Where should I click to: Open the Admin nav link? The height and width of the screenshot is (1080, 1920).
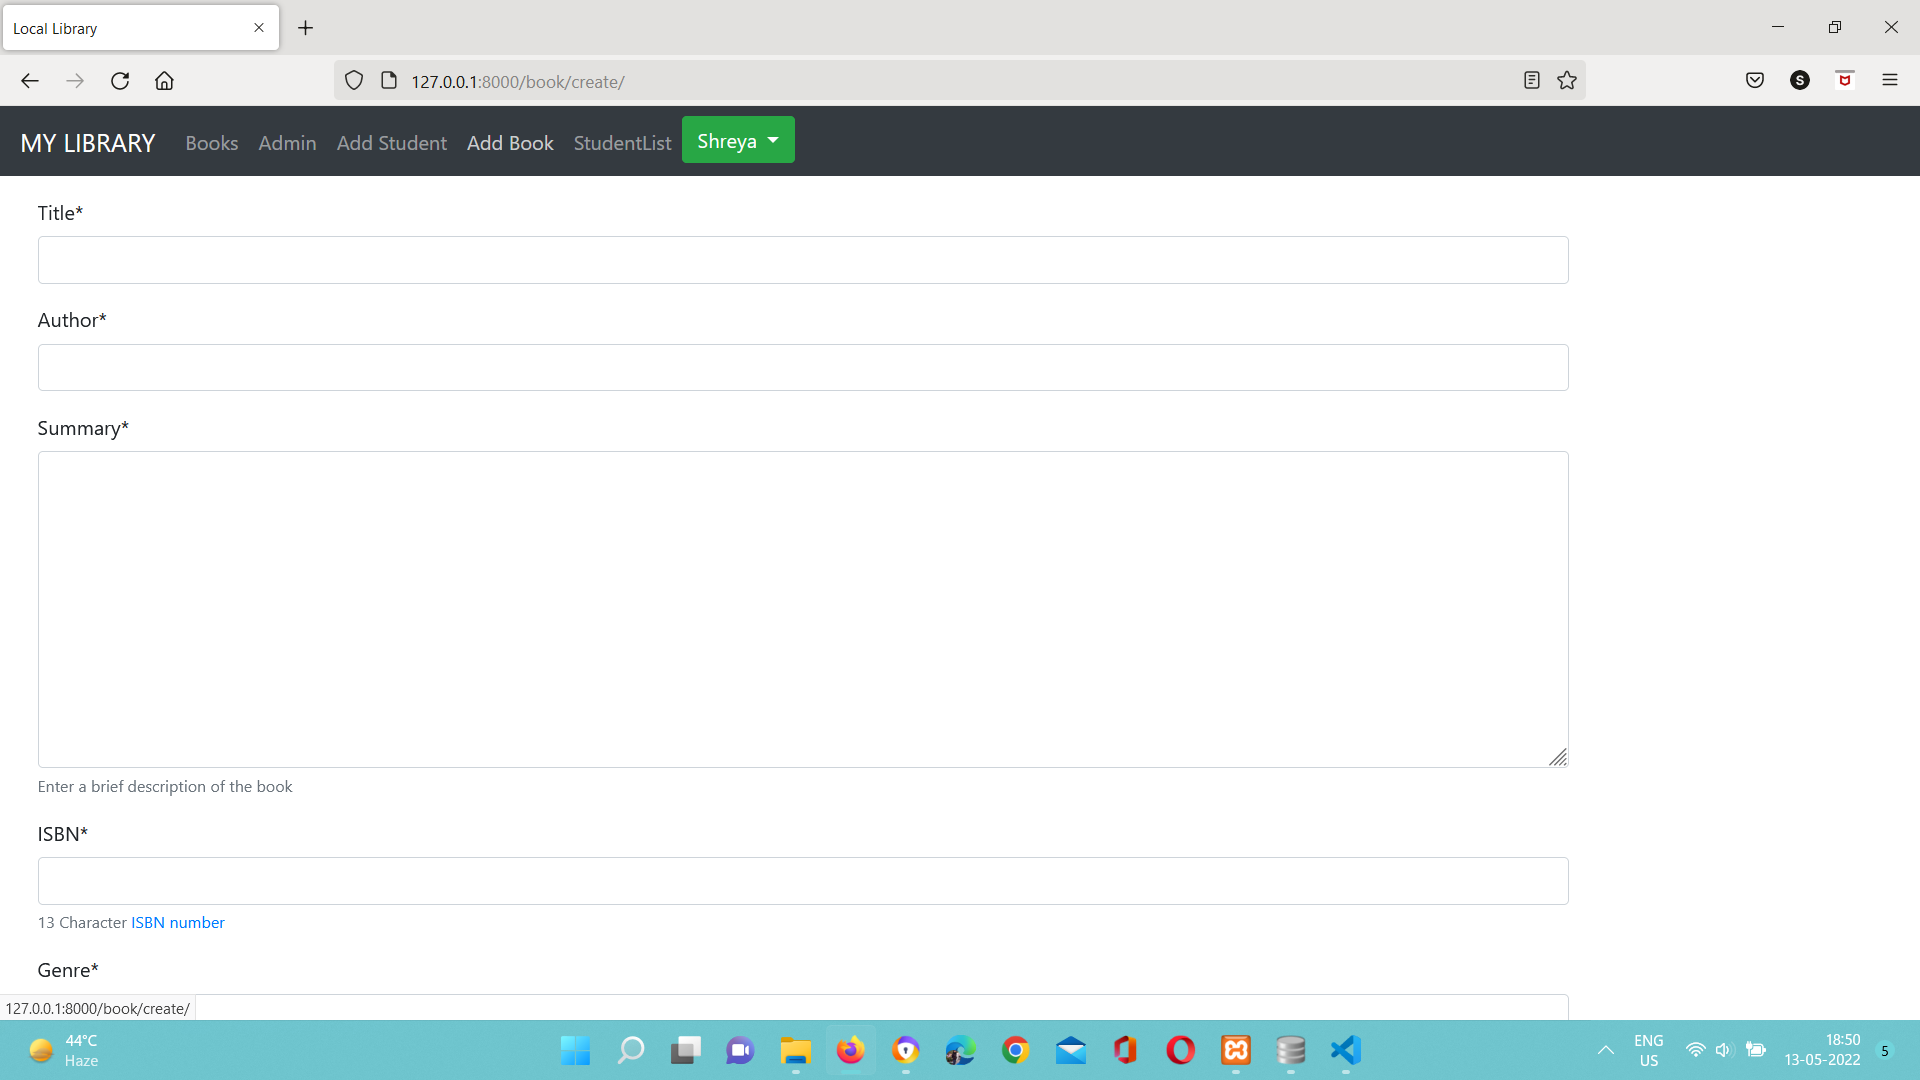pos(287,143)
